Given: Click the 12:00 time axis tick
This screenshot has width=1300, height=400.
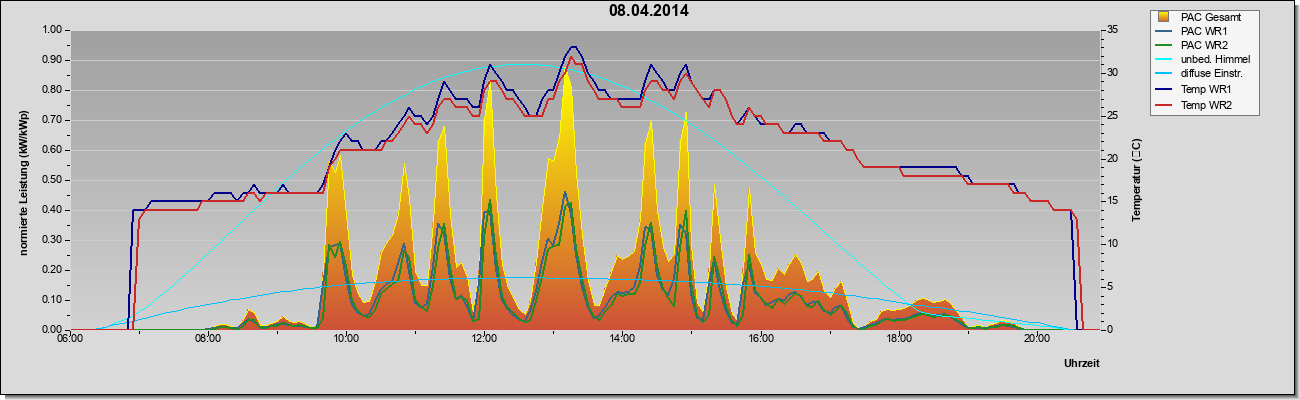Looking at the screenshot, I should coord(485,339).
